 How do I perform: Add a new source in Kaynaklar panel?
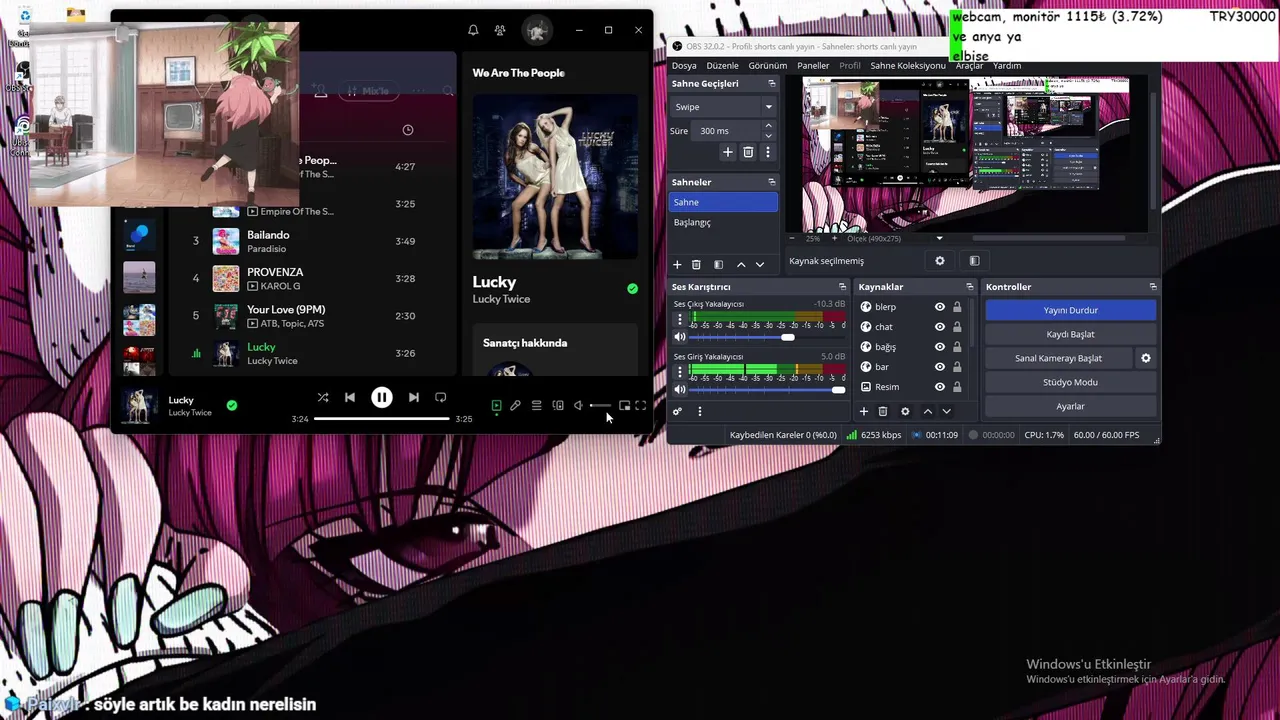tap(864, 411)
